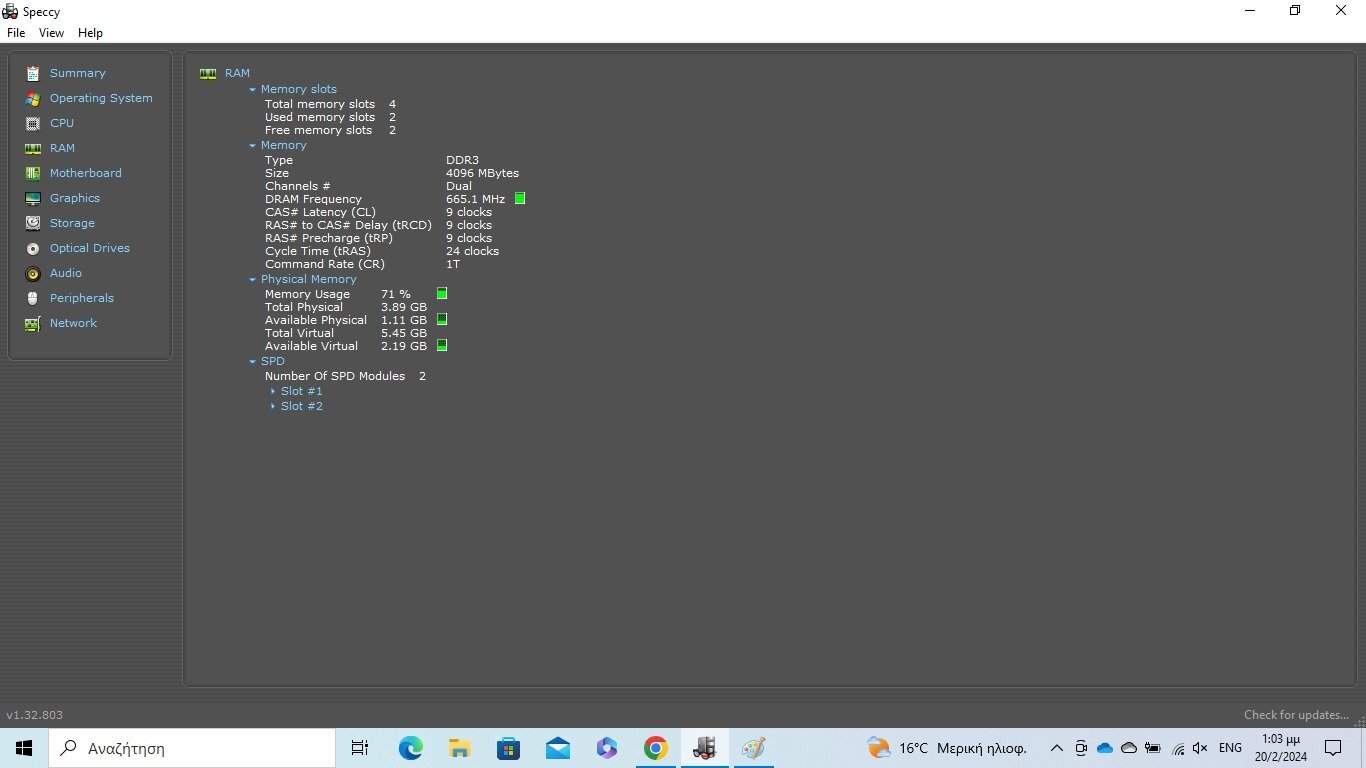Click the v1.32.803 version text
This screenshot has width=1366, height=768.
[34, 715]
